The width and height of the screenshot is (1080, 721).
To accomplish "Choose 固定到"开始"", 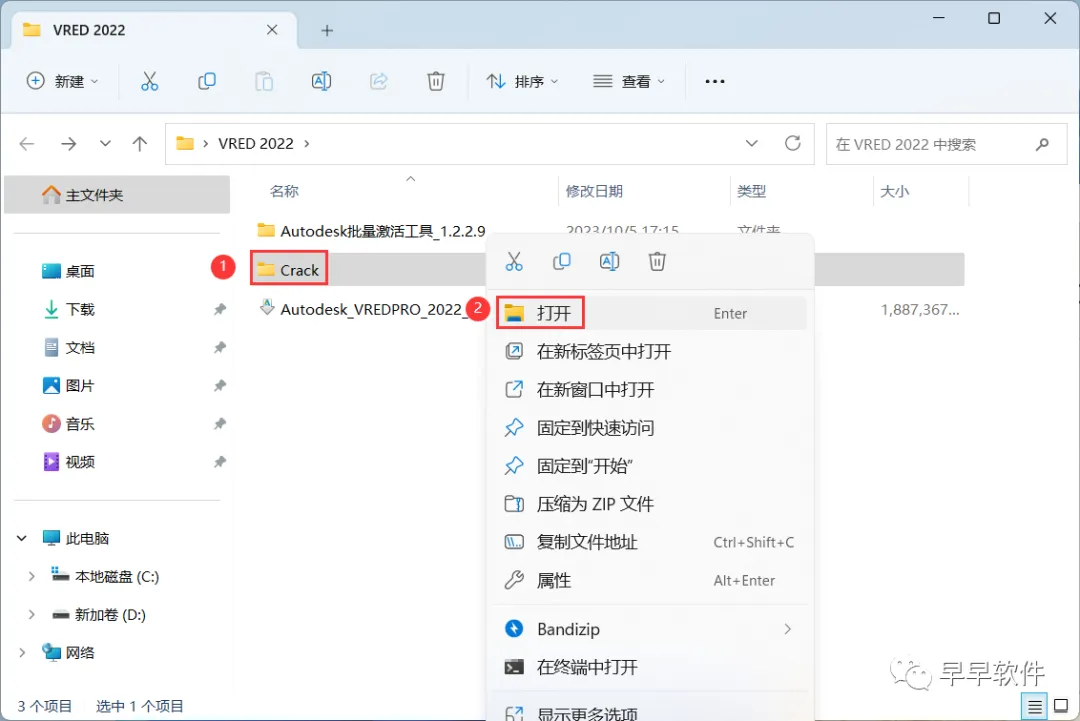I will click(x=651, y=466).
